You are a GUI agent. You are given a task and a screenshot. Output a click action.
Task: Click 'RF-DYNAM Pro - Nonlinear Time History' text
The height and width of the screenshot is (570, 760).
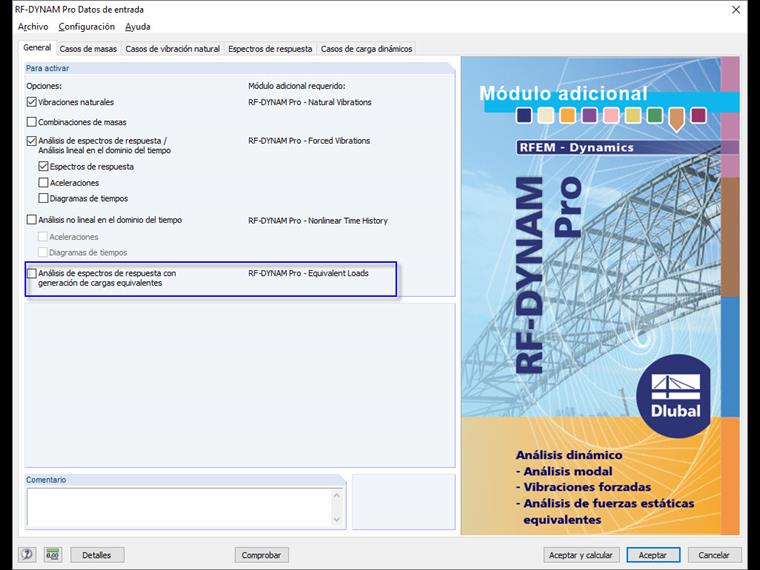pyautogui.click(x=318, y=221)
